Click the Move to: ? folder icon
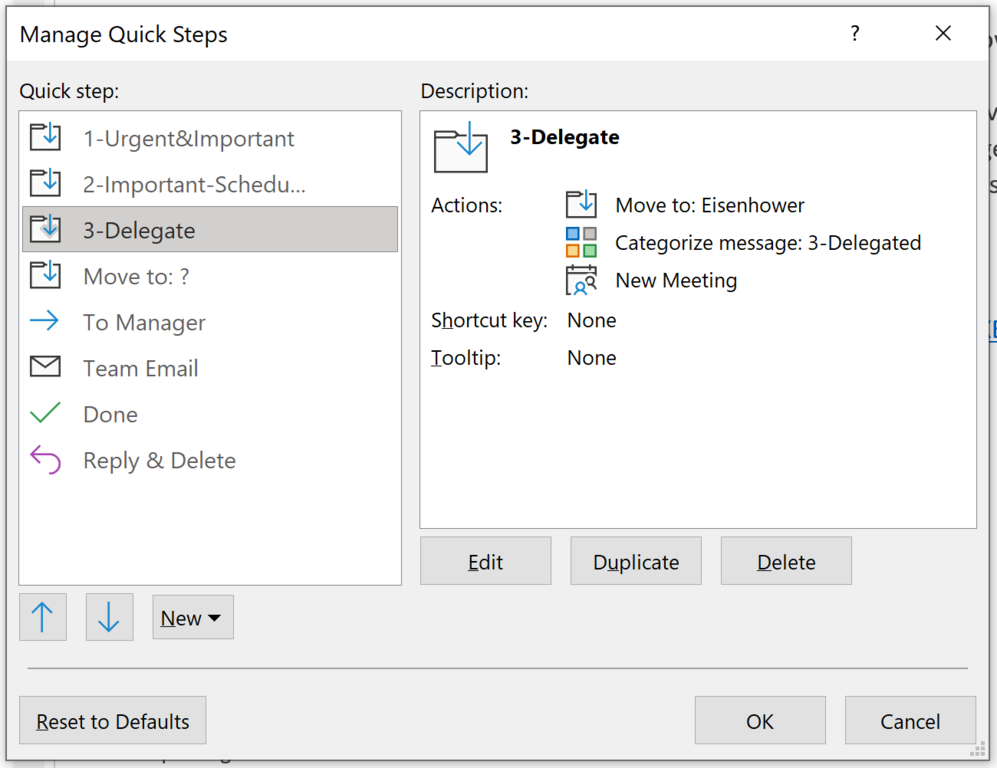 [45, 275]
